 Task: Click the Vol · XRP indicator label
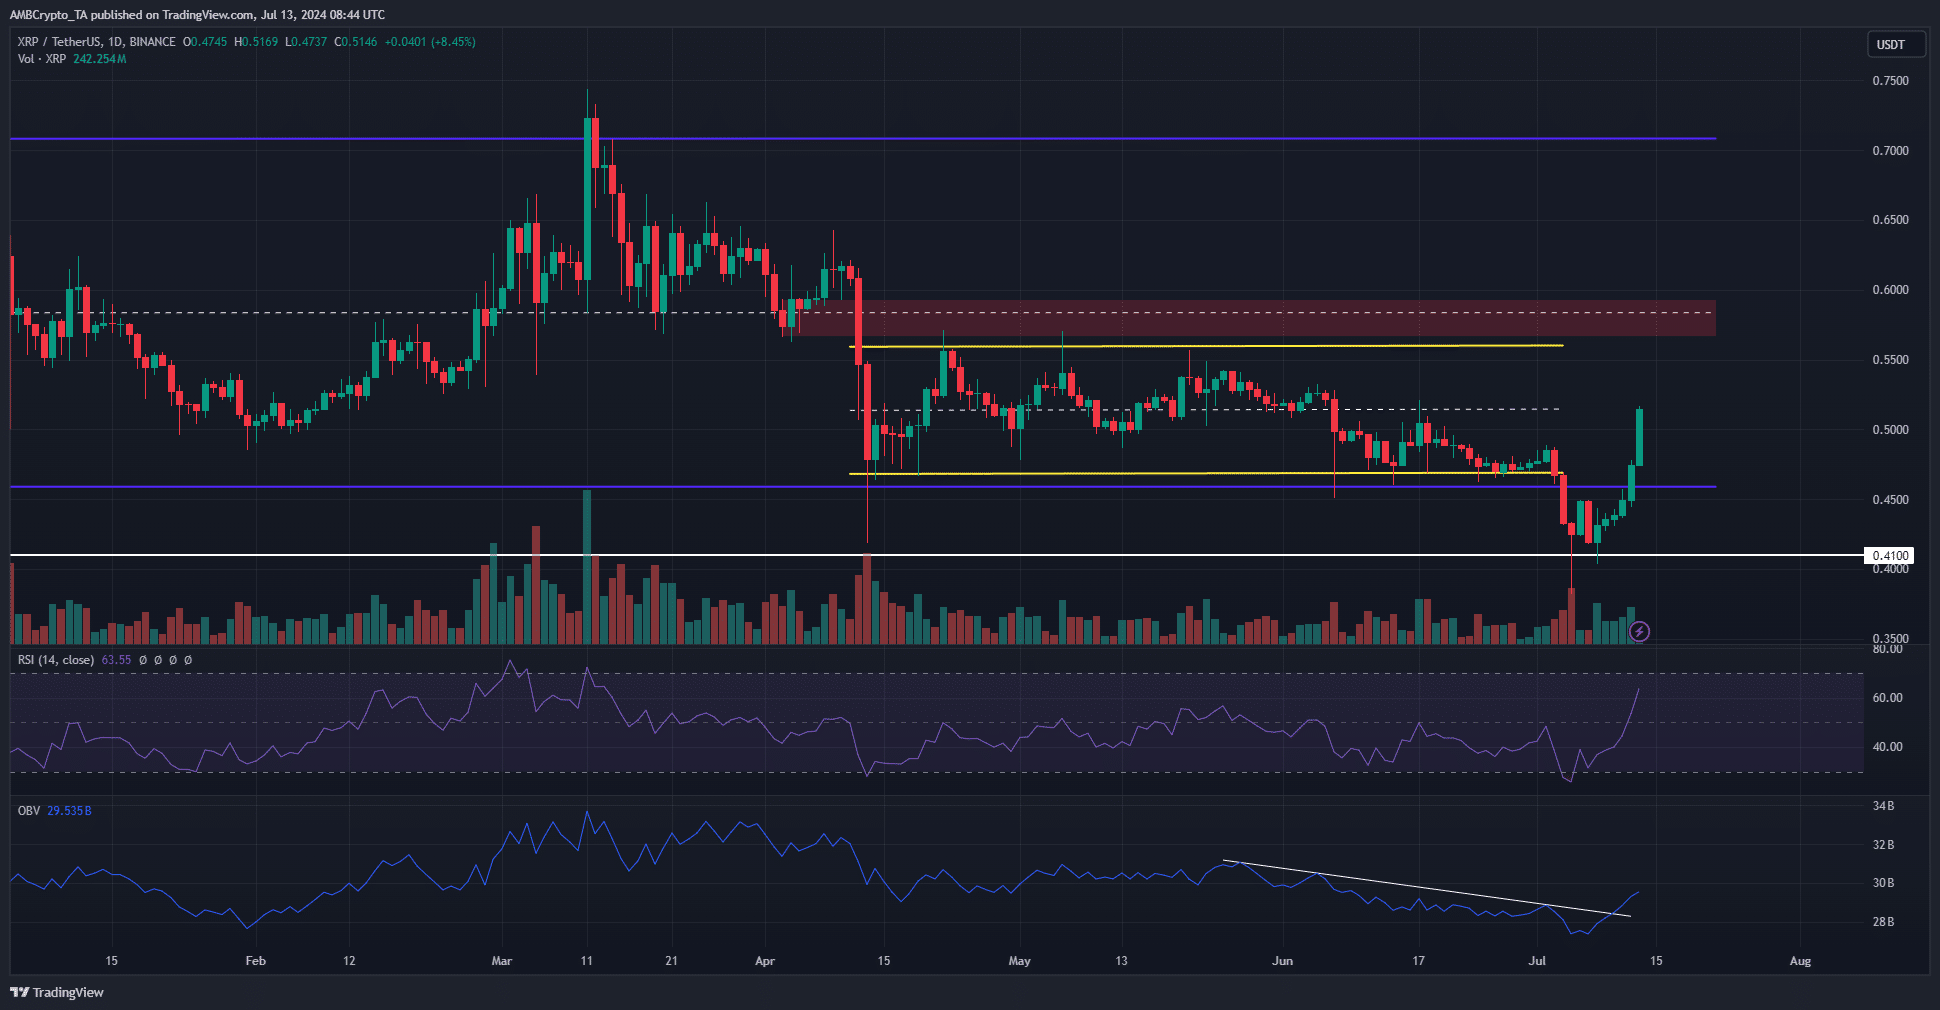[42, 59]
